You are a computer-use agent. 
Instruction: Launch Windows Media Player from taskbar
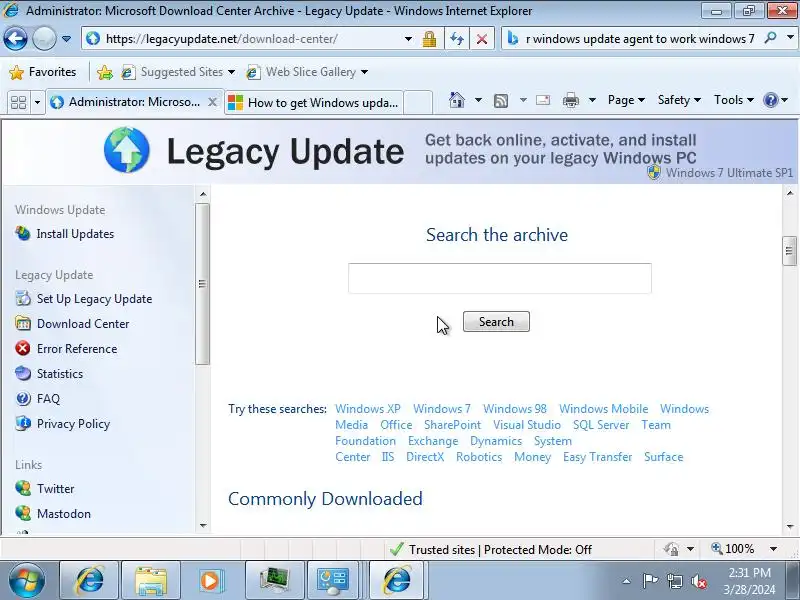211,580
